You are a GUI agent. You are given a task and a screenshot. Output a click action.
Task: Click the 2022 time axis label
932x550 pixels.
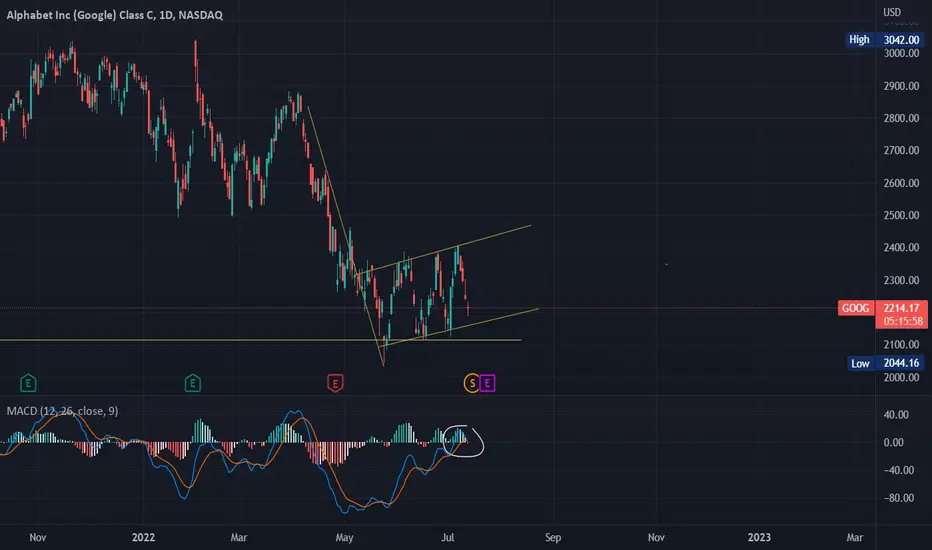point(143,537)
